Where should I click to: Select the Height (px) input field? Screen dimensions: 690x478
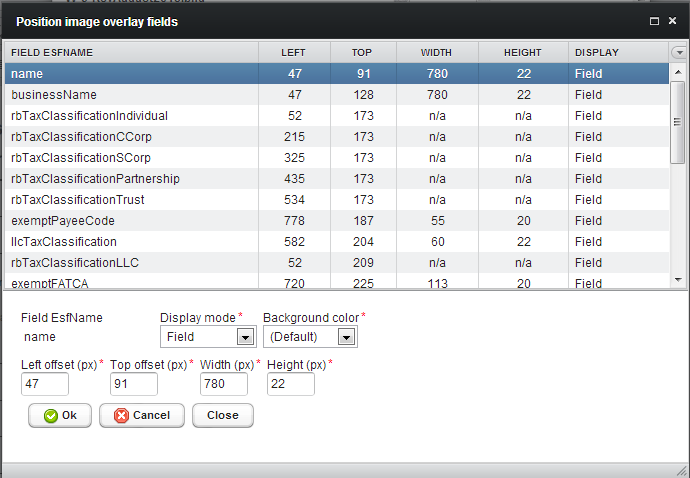click(x=290, y=385)
